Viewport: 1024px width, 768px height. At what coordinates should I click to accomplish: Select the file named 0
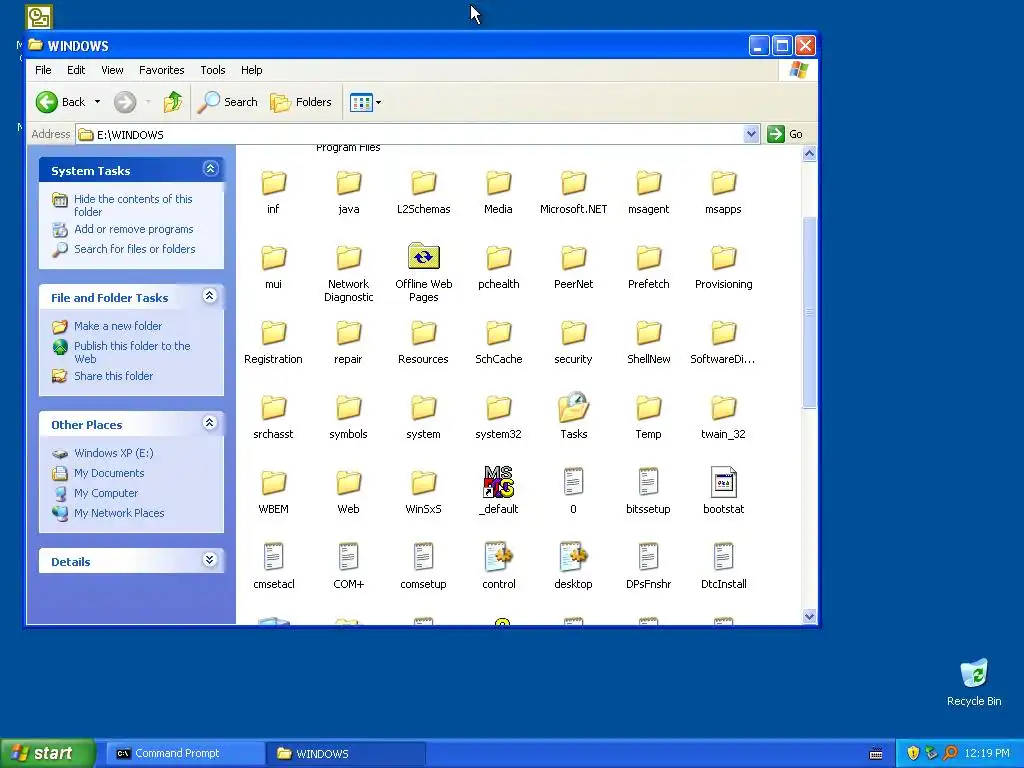[573, 491]
